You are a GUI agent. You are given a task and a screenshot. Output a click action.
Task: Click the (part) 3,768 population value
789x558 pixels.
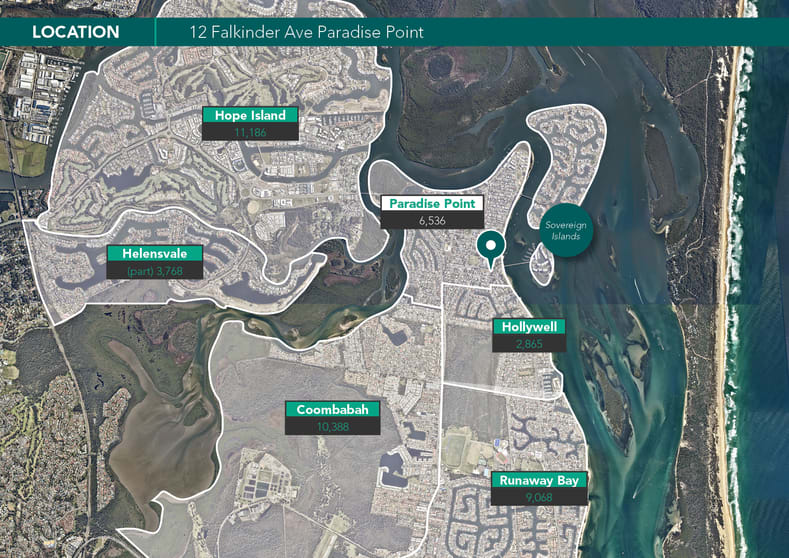pyautogui.click(x=155, y=271)
